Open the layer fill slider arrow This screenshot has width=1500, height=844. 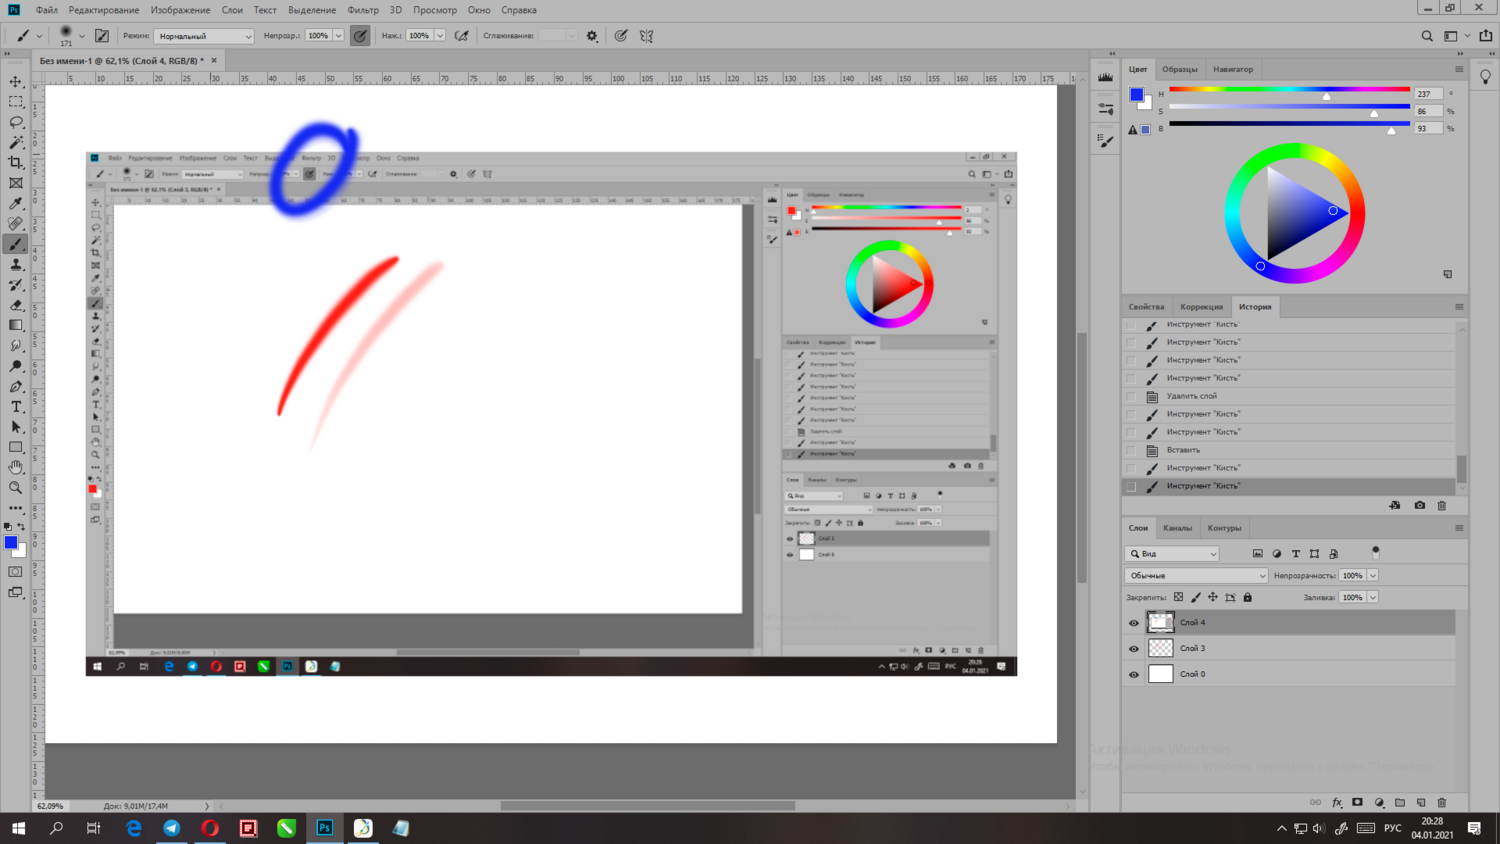pos(1373,597)
